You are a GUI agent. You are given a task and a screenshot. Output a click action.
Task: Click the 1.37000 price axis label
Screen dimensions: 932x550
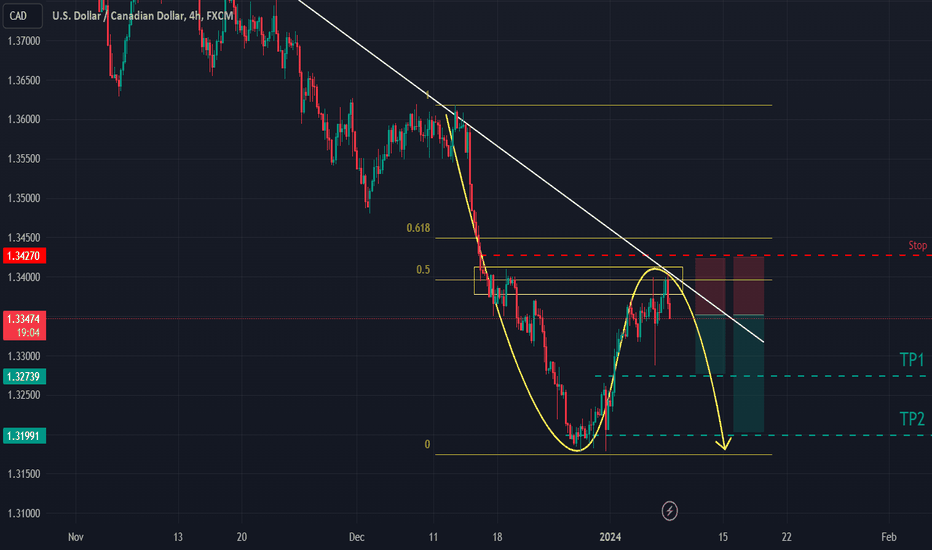click(x=24, y=41)
